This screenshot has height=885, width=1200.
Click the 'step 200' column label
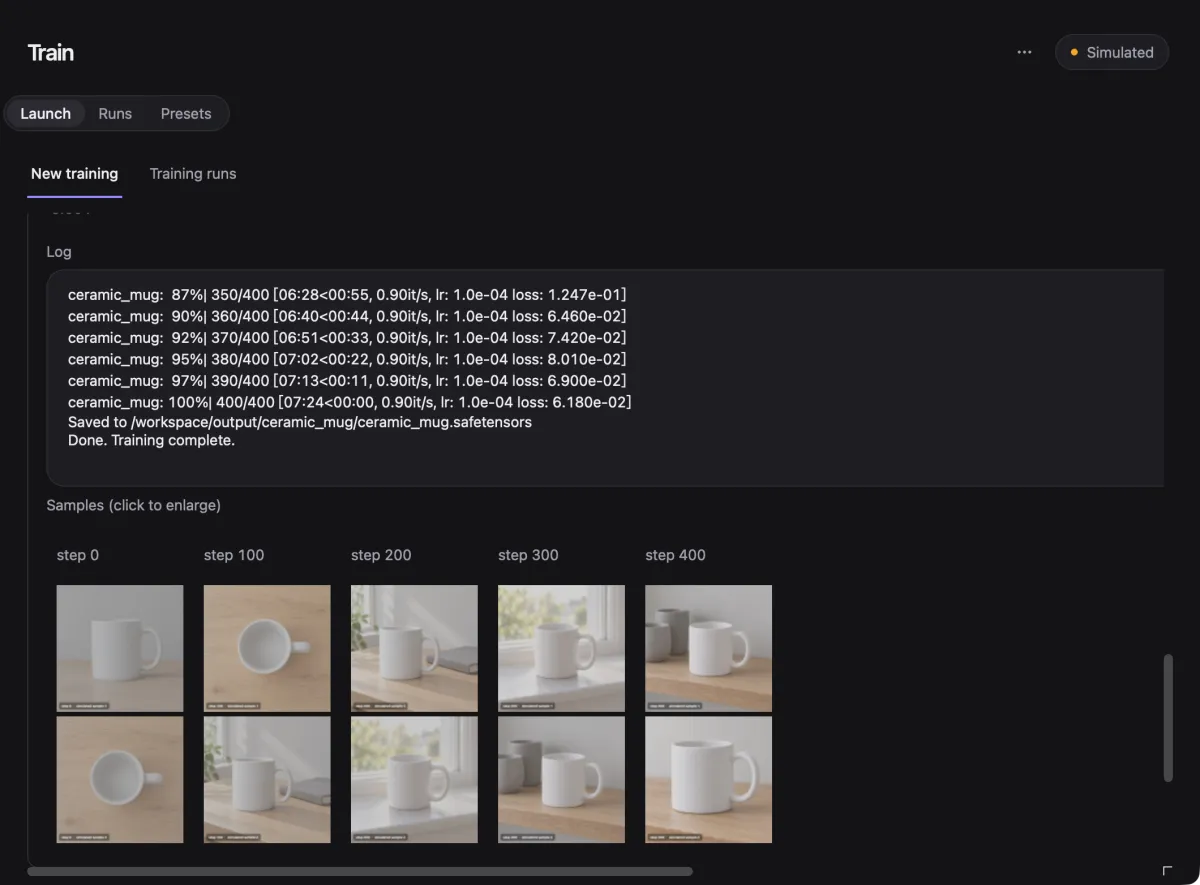(381, 555)
